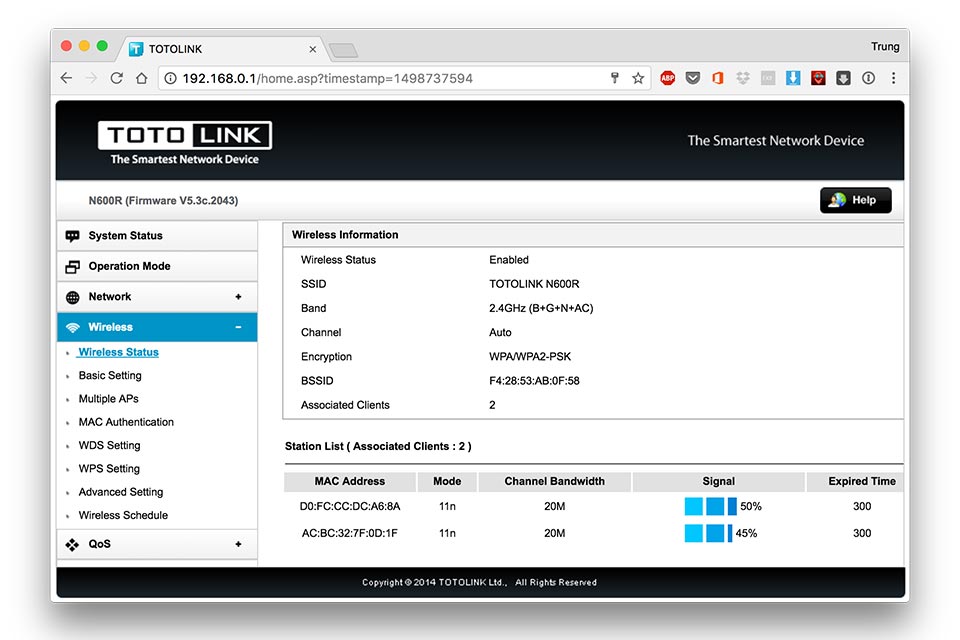Select SSID value TOTOLINK N600R
Image resolution: width=960 pixels, height=640 pixels.
[534, 284]
